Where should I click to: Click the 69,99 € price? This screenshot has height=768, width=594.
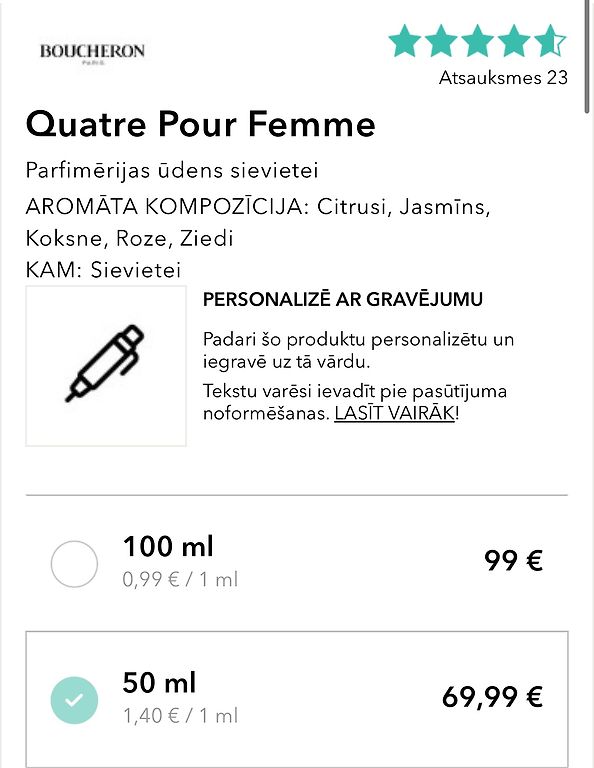[x=492, y=697]
